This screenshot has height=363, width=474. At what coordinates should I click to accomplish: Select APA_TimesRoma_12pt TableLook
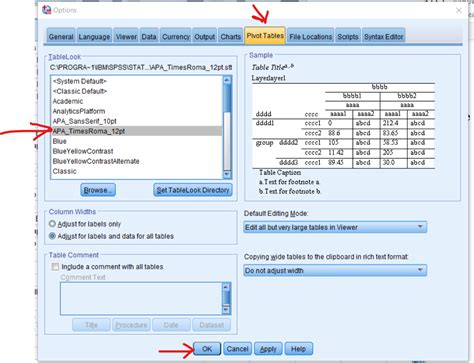136,131
